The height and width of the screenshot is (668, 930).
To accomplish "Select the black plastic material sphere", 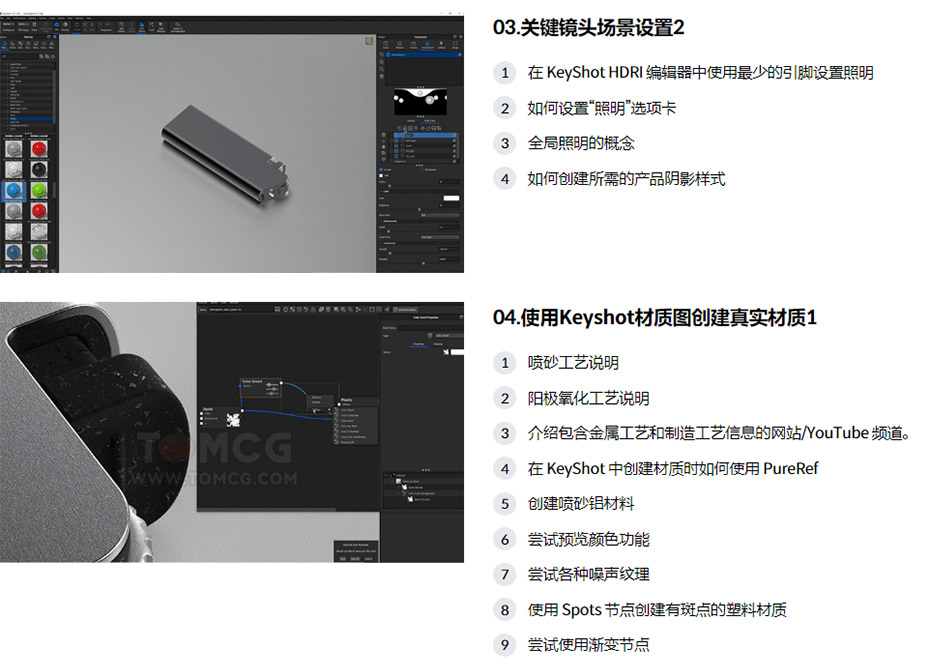I will point(39,170).
